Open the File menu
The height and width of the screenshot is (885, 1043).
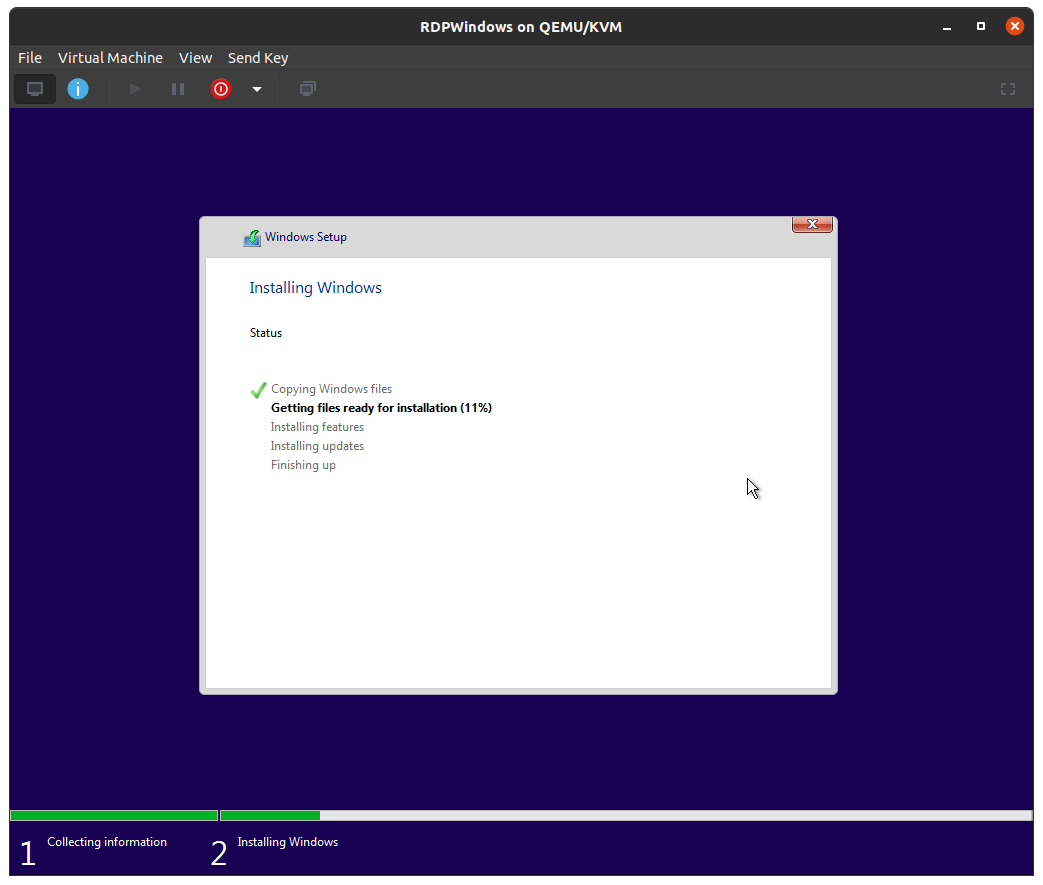(30, 58)
